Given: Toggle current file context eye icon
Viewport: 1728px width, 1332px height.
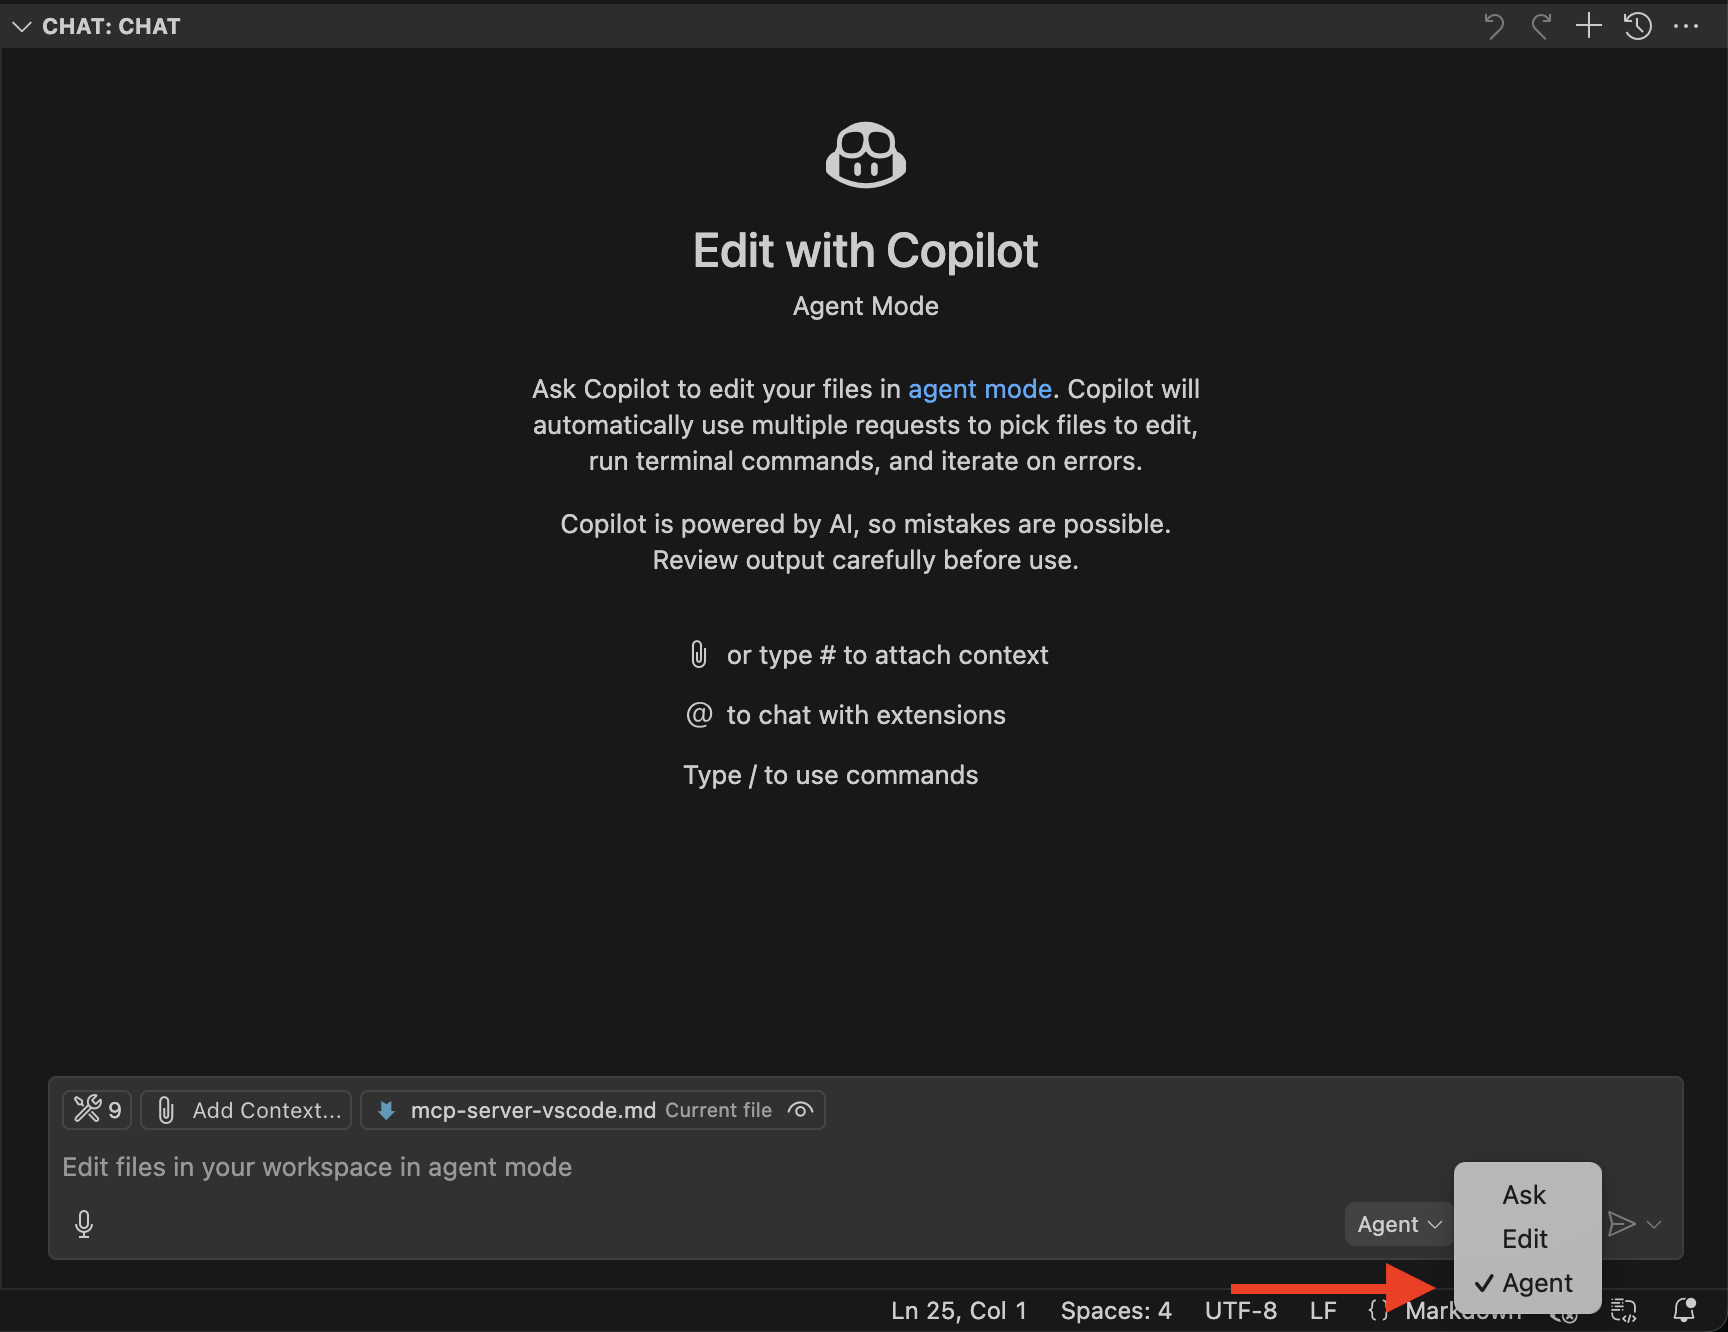Looking at the screenshot, I should click(800, 1110).
